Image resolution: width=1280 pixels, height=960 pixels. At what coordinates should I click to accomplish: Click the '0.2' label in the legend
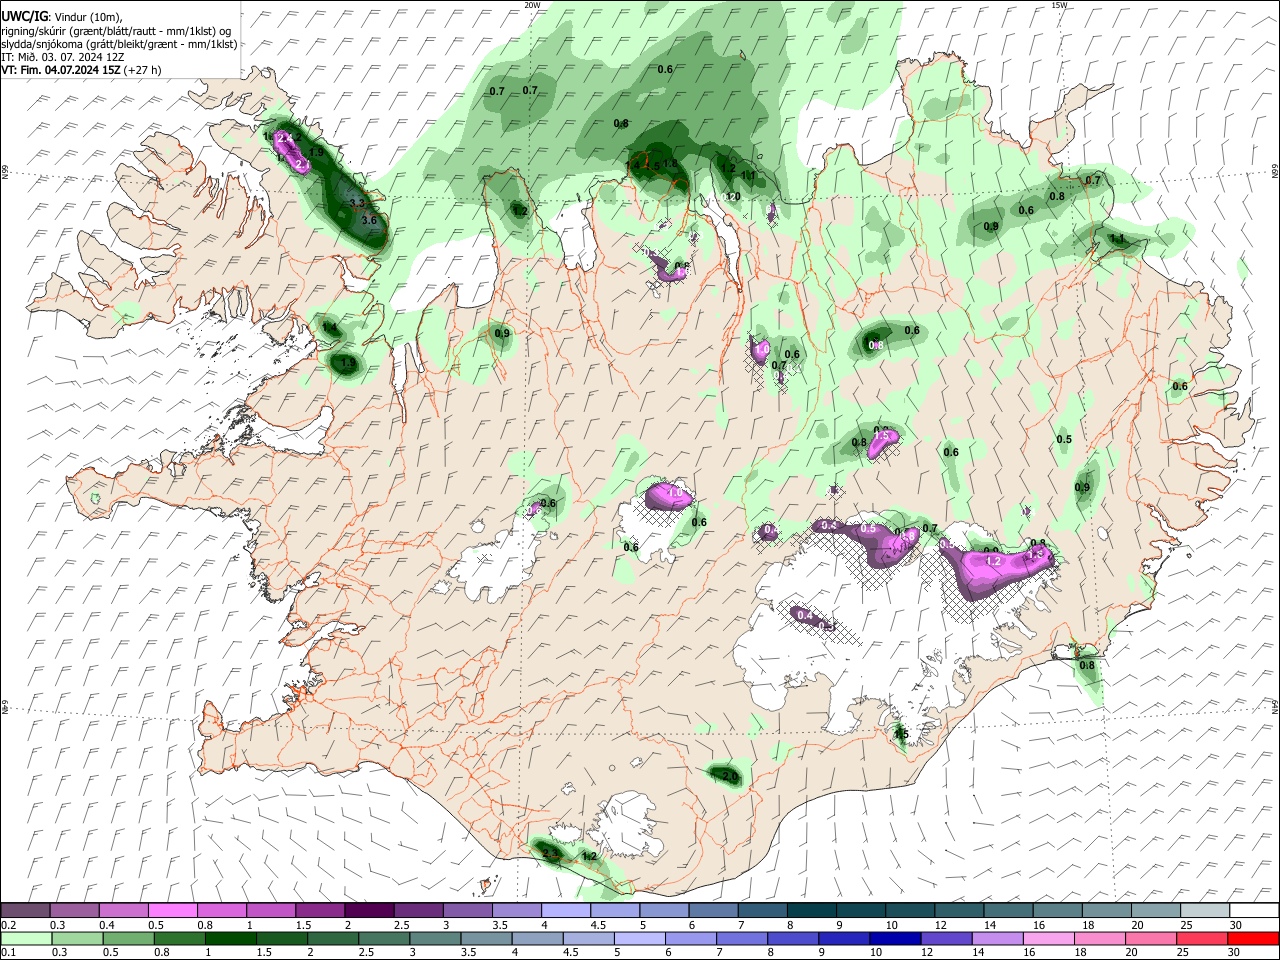8,925
